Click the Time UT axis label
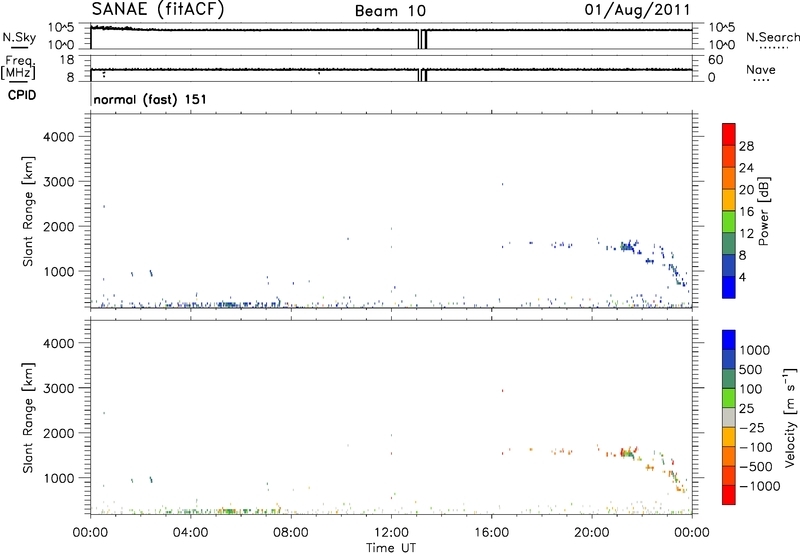Viewport: 800px width, 554px height. (391, 548)
